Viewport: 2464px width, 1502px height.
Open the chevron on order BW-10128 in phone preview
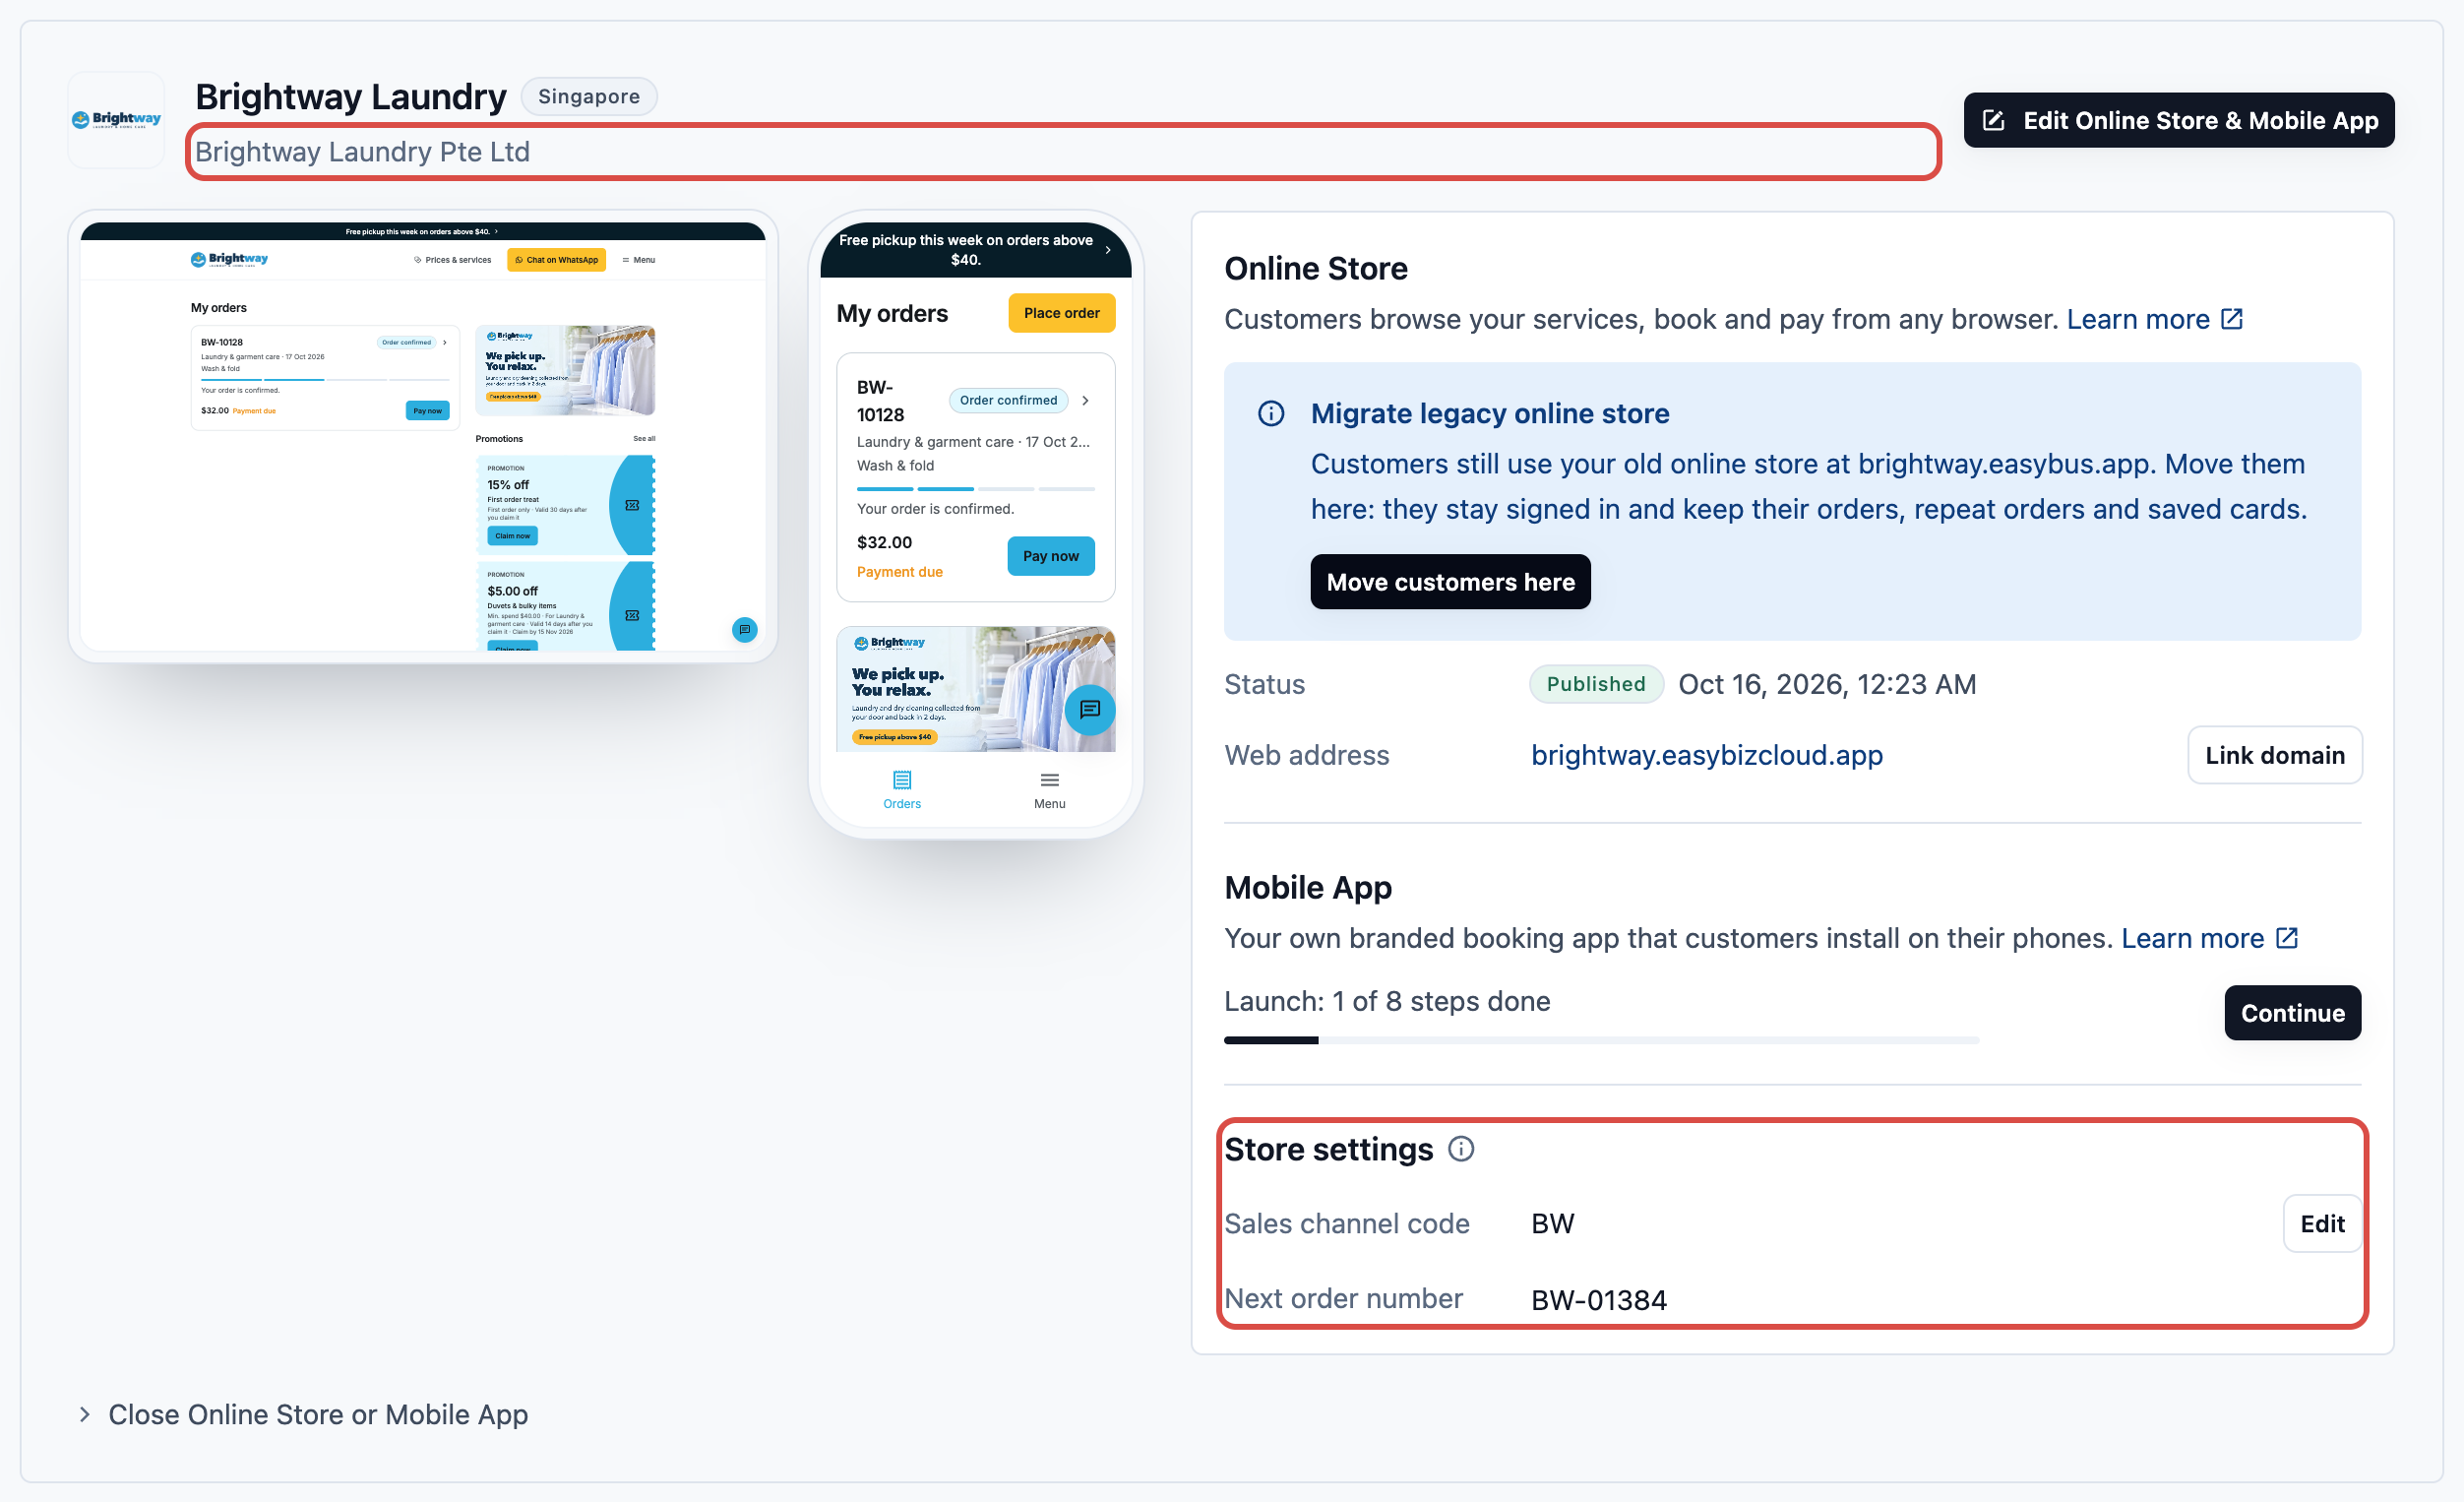pyautogui.click(x=1085, y=400)
